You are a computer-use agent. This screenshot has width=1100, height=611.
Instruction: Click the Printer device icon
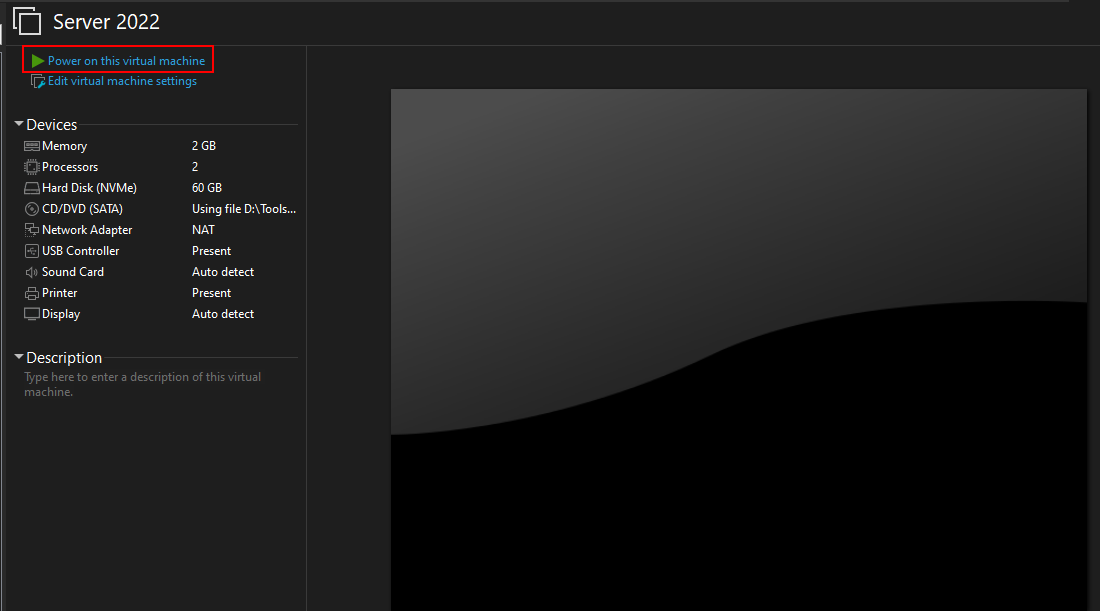pos(32,293)
